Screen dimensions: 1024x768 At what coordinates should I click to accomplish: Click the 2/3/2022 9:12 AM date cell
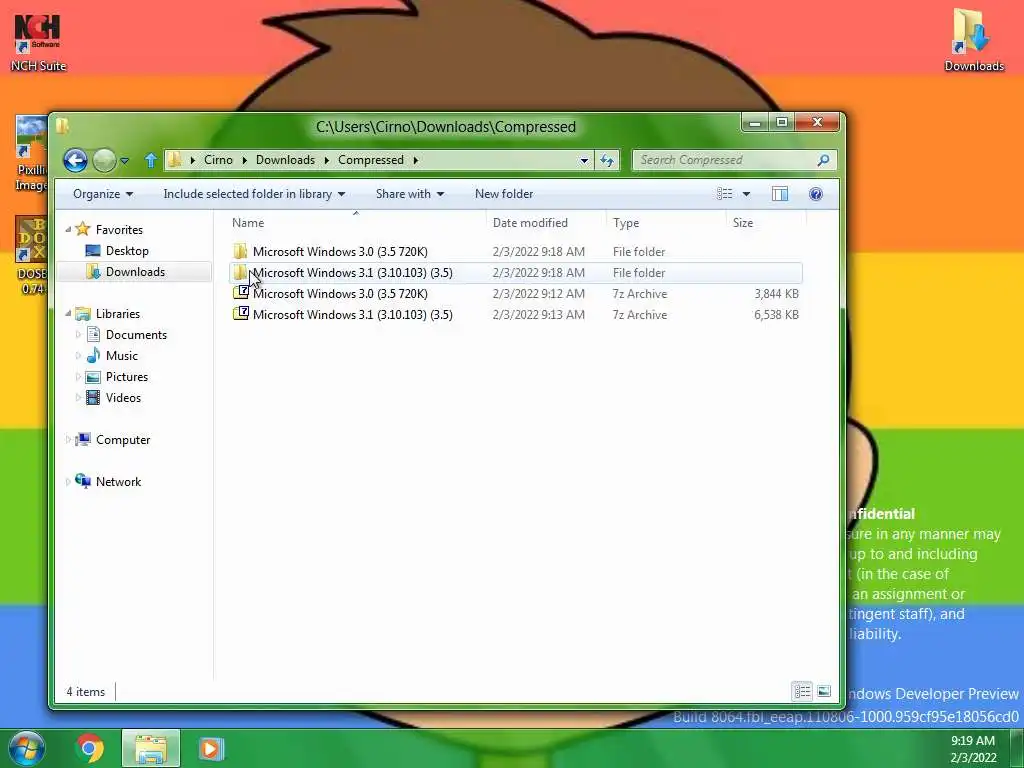[x=539, y=294]
